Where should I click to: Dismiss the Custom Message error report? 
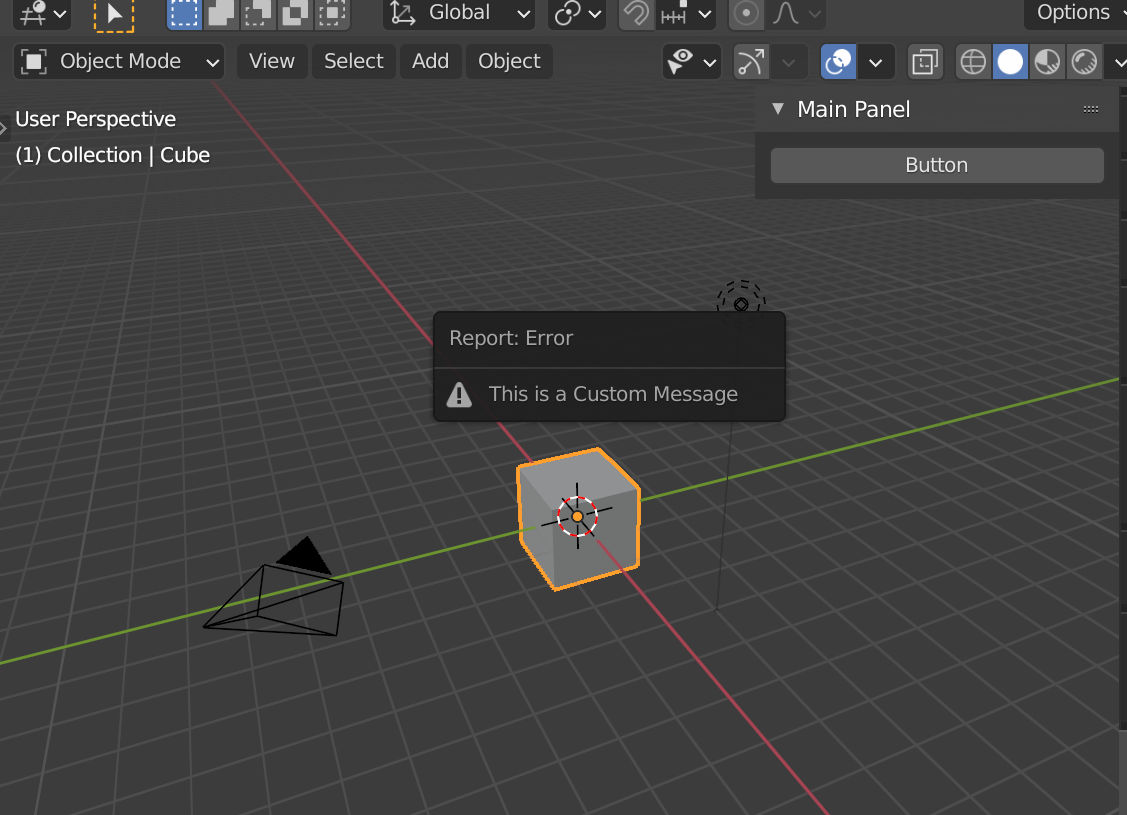coord(609,394)
